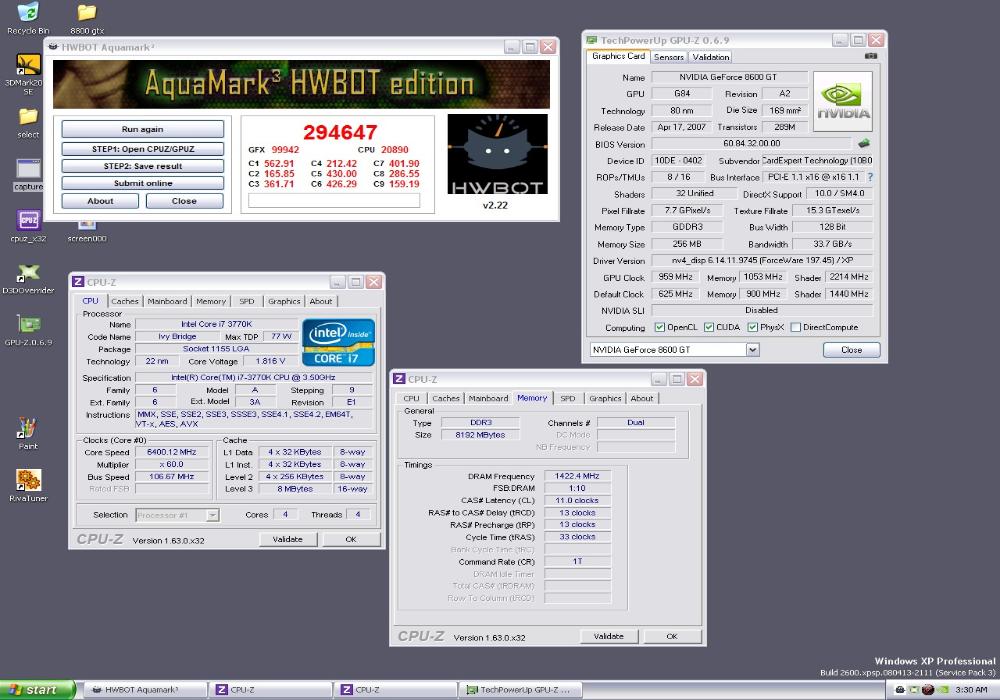
Task: Launch GPU-Z.0.6.9 desktop icon
Action: coord(27,330)
